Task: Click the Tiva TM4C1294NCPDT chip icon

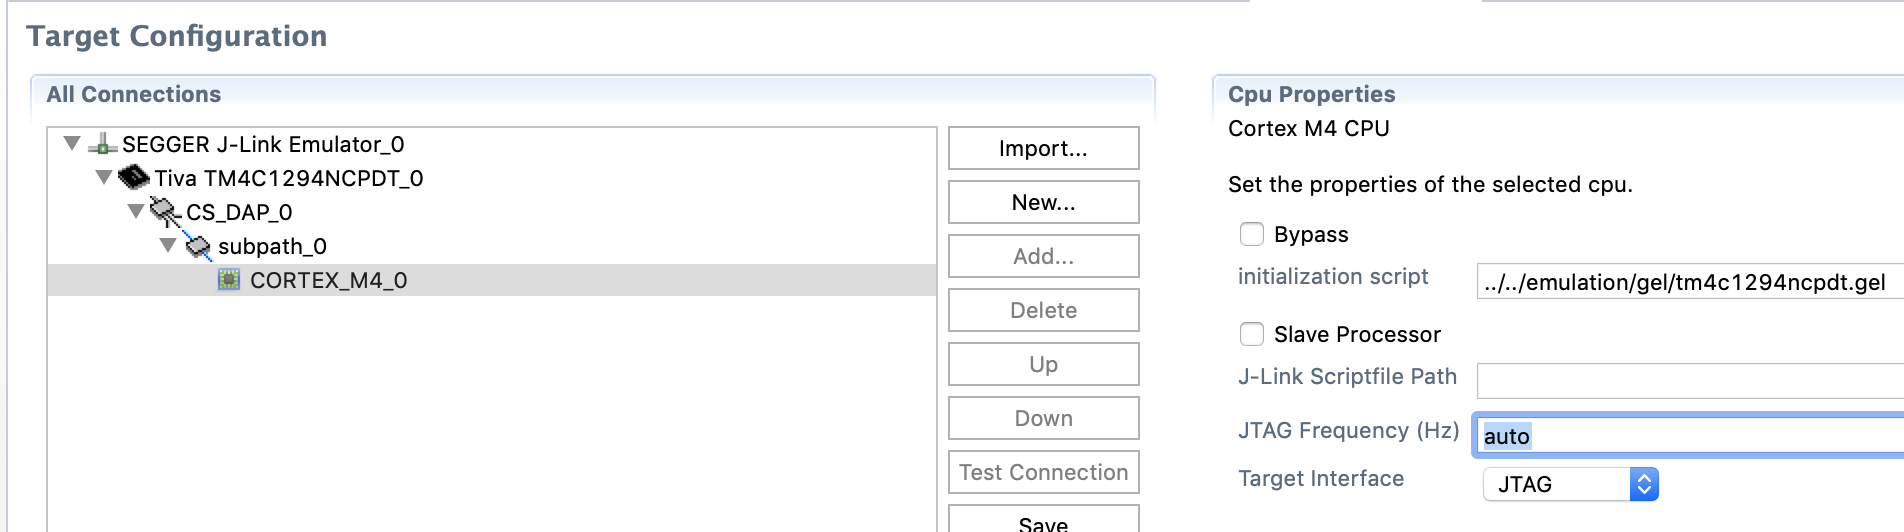Action: tap(134, 178)
